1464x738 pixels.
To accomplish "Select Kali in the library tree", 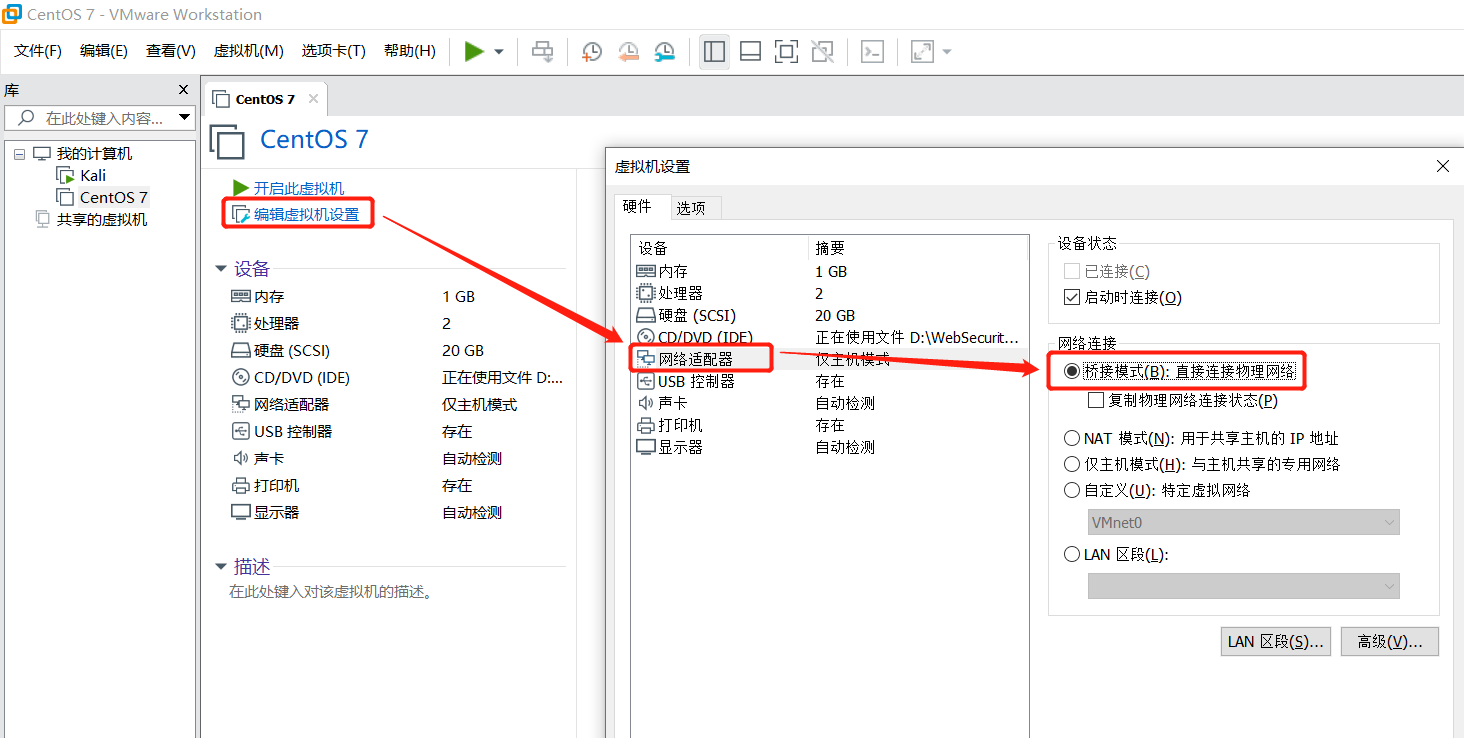I will (x=91, y=174).
